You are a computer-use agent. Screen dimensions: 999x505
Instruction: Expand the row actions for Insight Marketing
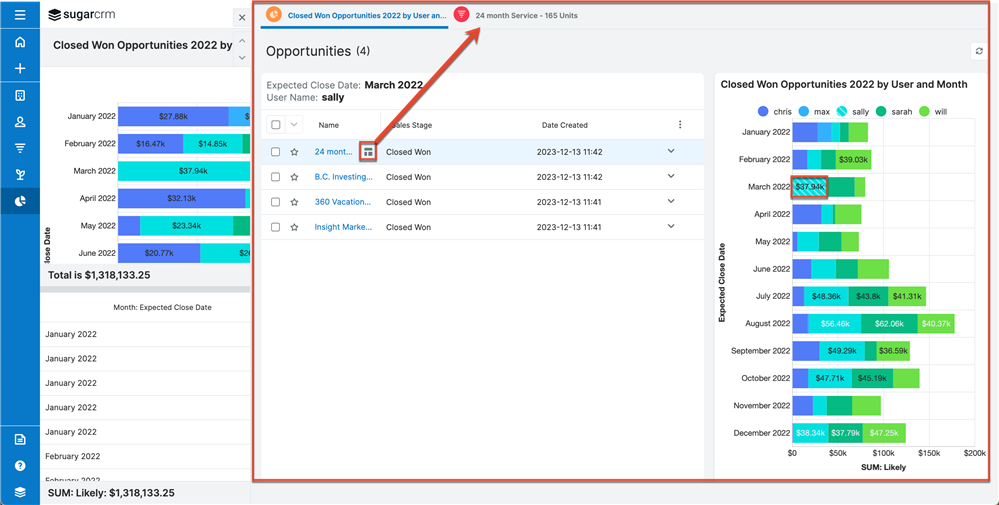click(671, 227)
